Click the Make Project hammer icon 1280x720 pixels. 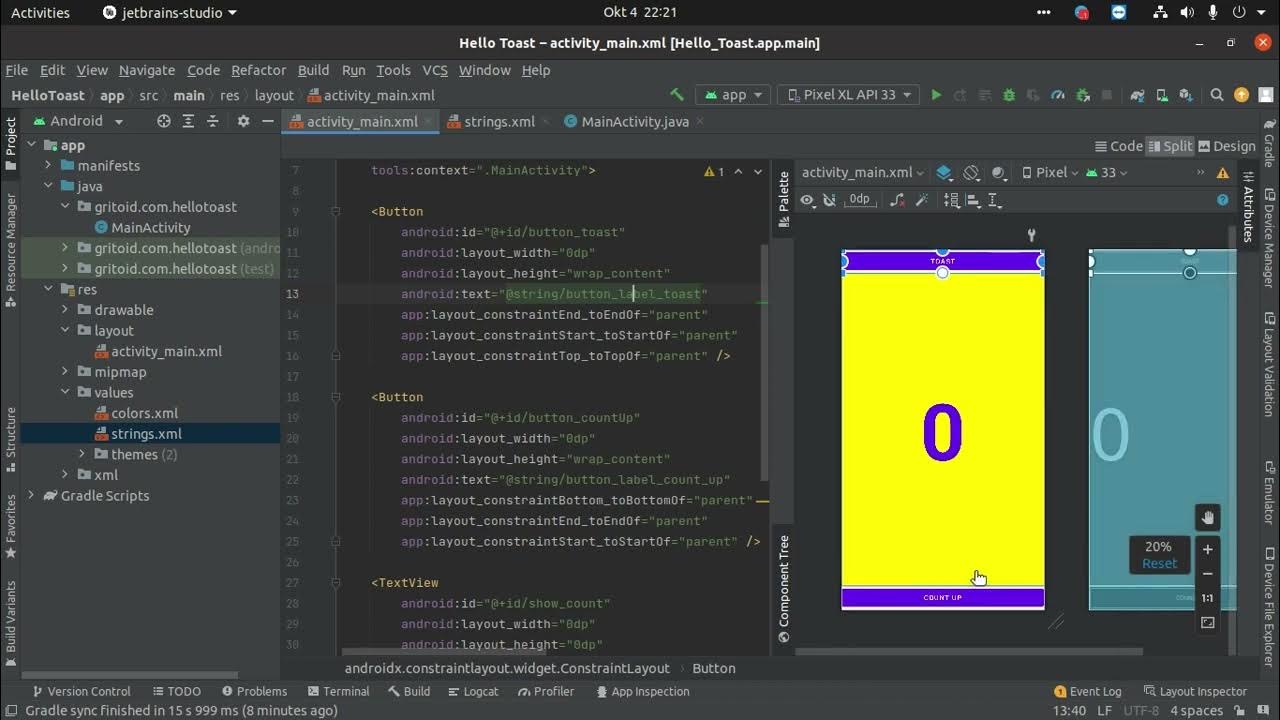[677, 95]
